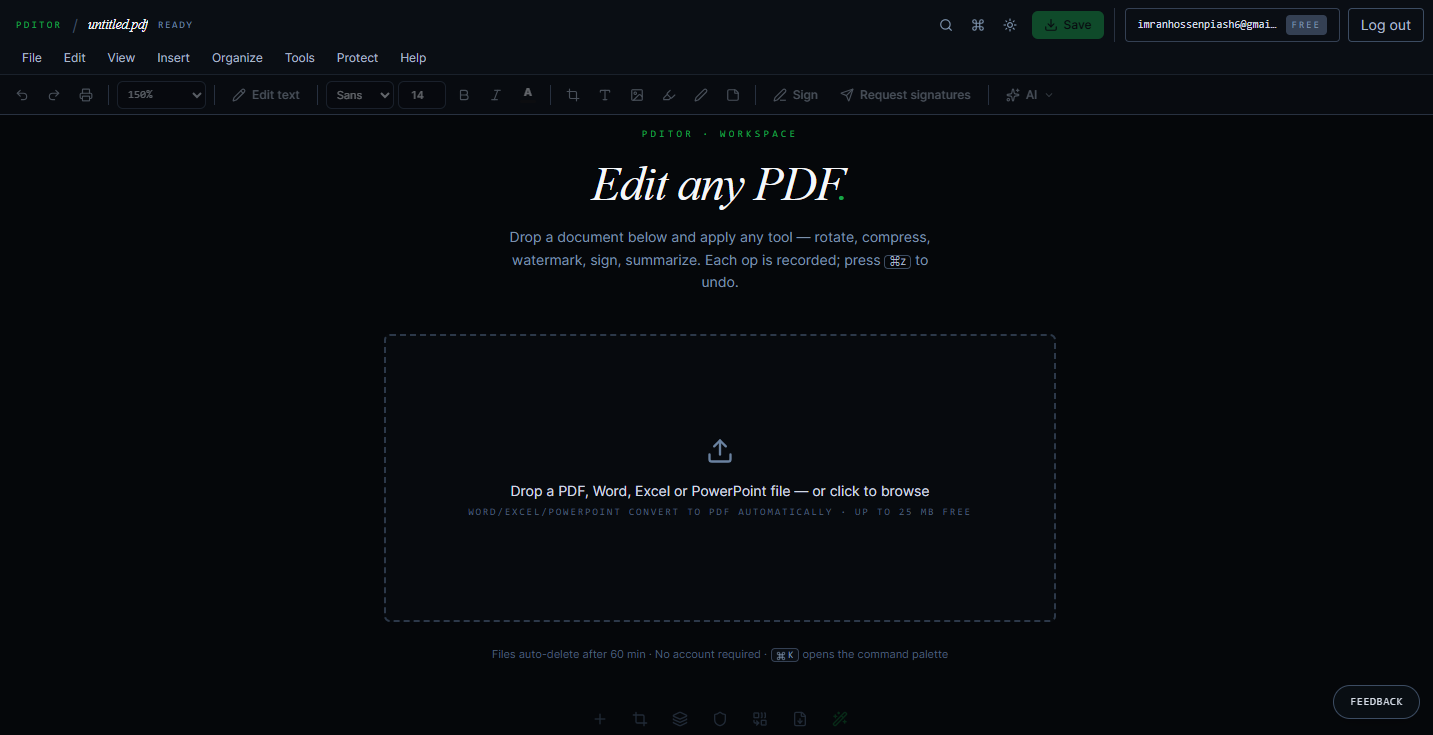Open the 150% zoom dropdown

coord(161,95)
